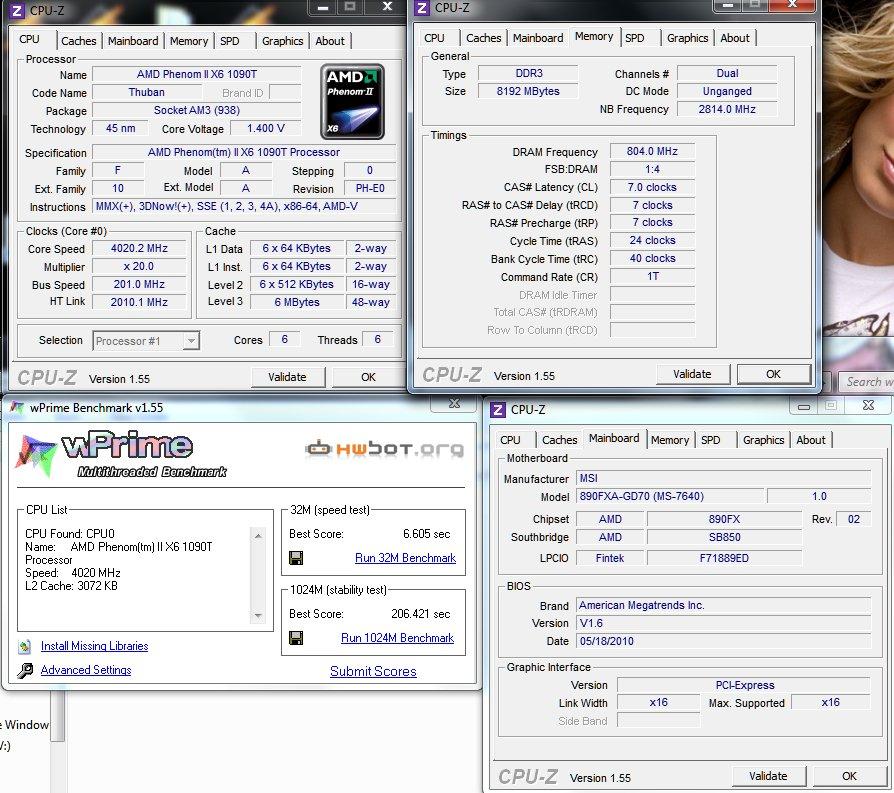Click the 32M best score 6.605 sec
Image resolution: width=894 pixels, height=793 pixels.
click(426, 534)
